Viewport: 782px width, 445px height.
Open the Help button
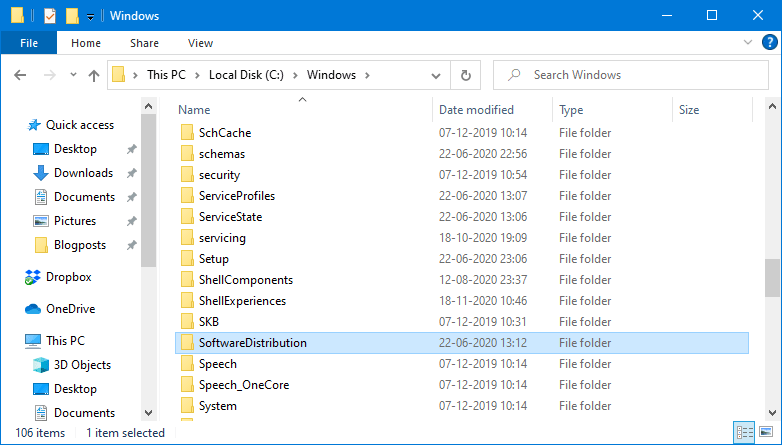(x=770, y=42)
